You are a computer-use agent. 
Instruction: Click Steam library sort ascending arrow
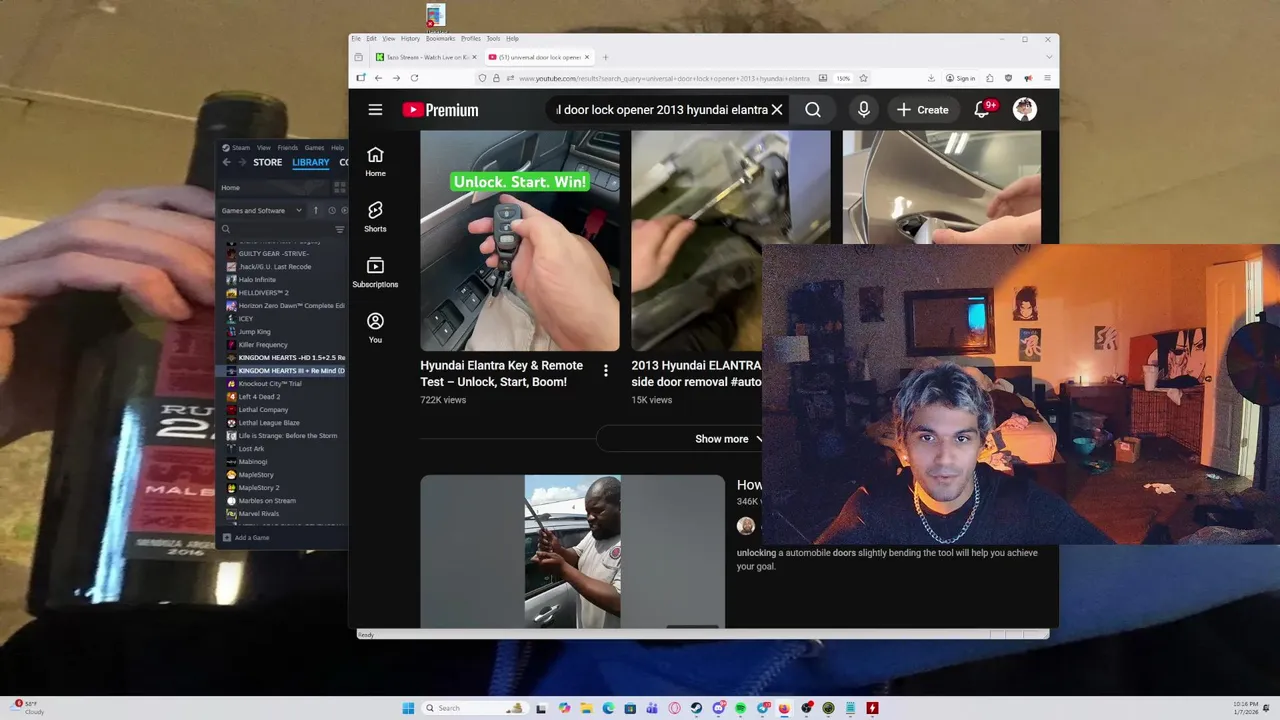(316, 210)
